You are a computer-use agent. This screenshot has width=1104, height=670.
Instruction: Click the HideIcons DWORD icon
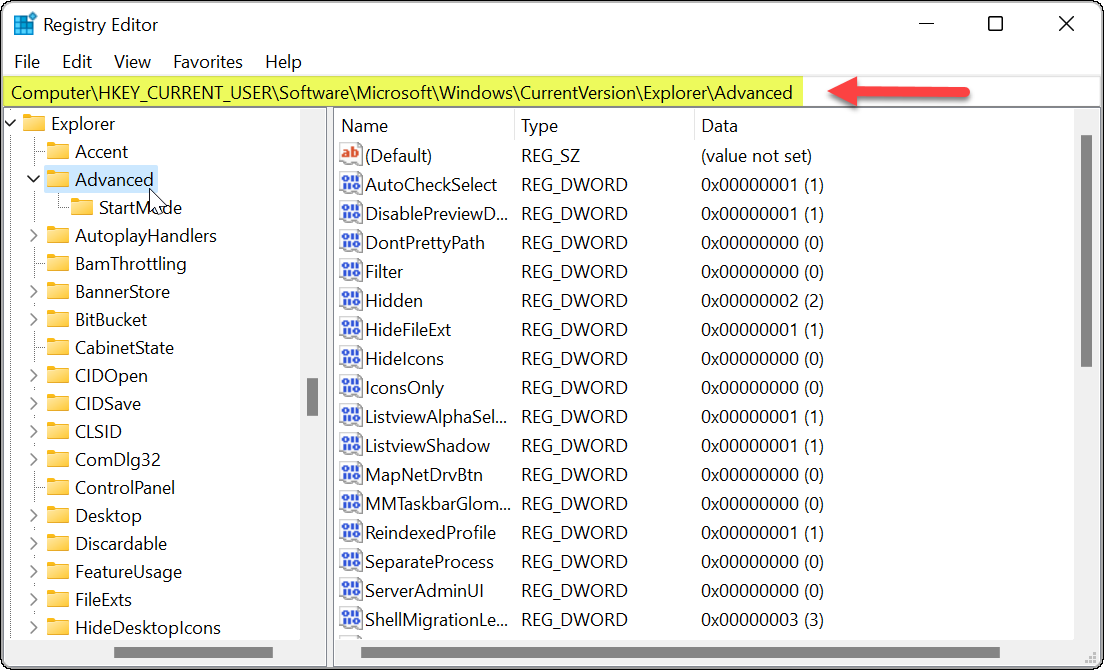350,359
